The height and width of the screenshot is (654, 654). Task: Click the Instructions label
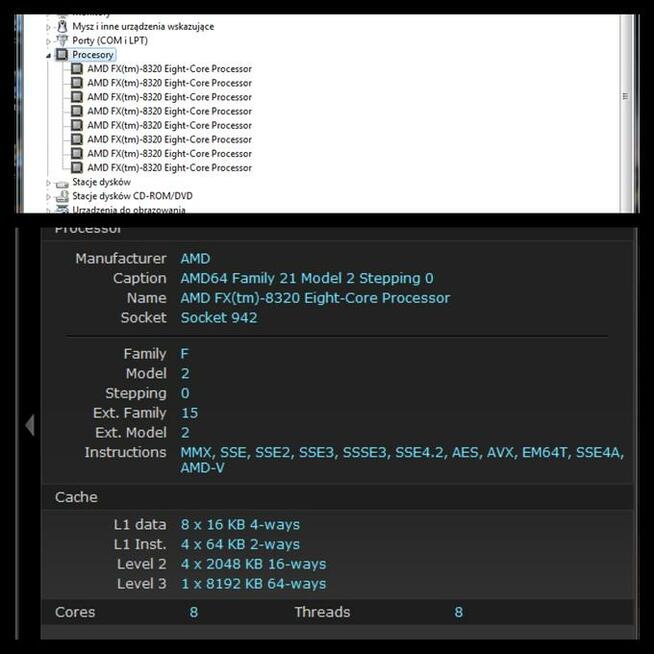[125, 452]
